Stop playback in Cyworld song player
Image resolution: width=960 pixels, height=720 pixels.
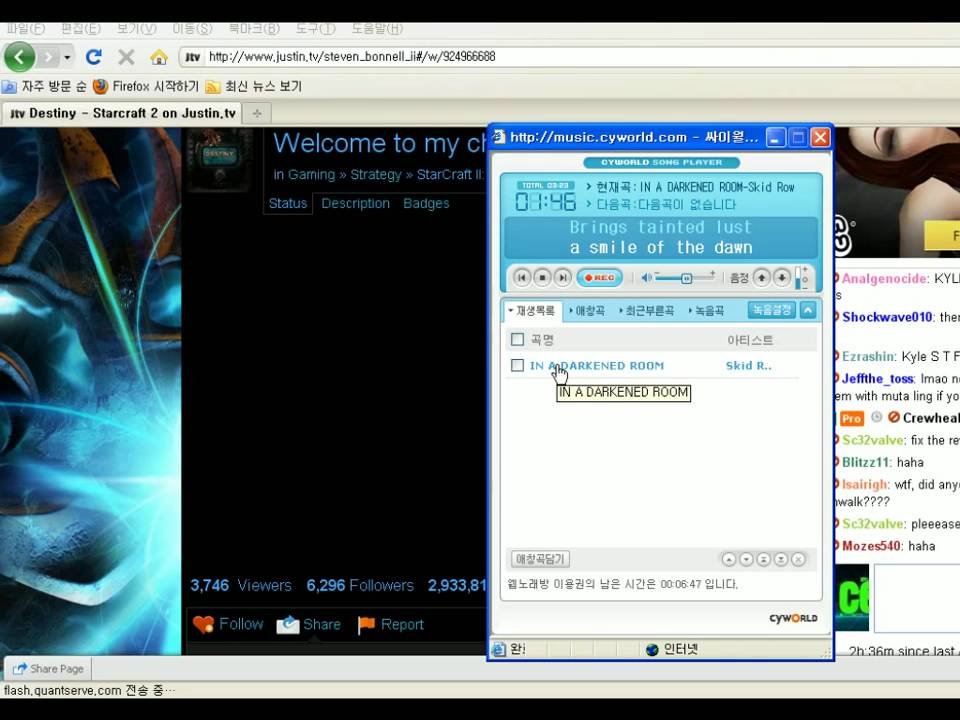click(x=542, y=278)
